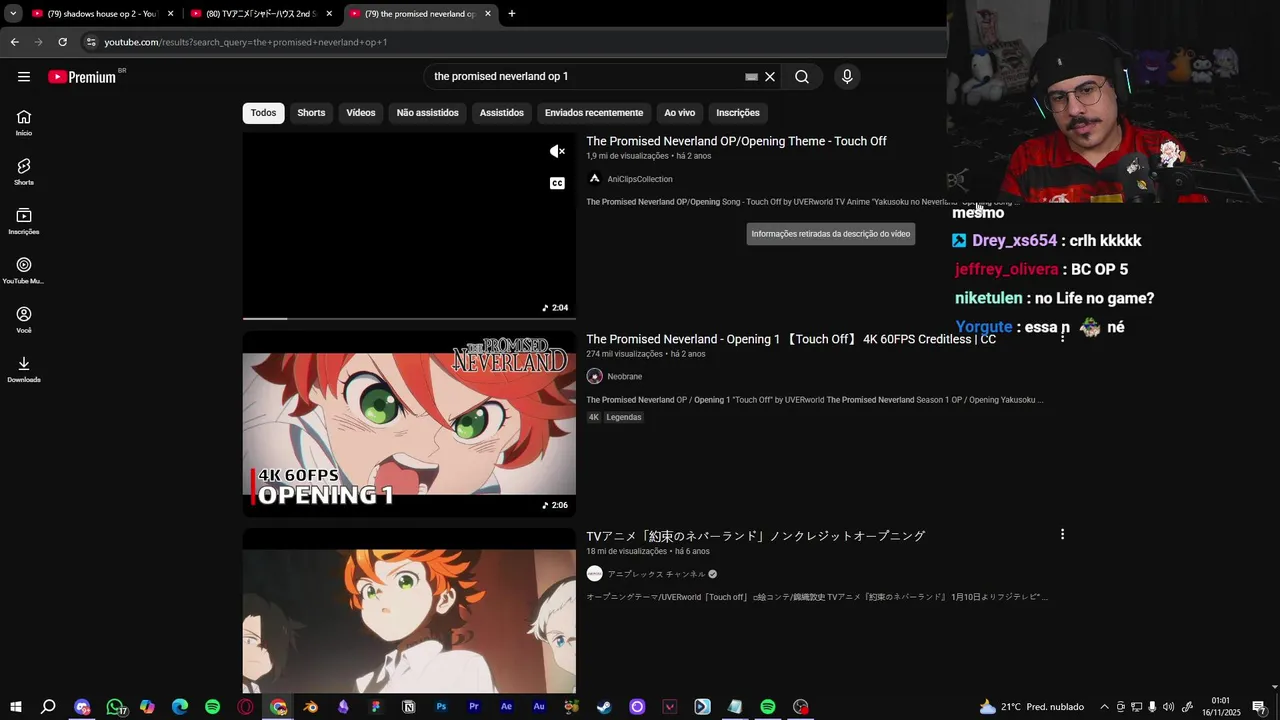
Task: Open AniClipsCollection channel name link
Action: click(x=640, y=179)
